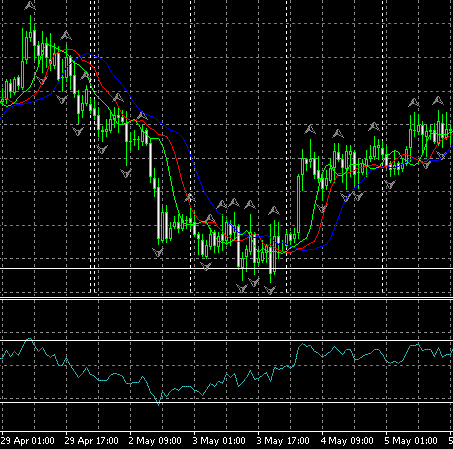Select the 3 May 17:00 time axis label

pyautogui.click(x=283, y=441)
